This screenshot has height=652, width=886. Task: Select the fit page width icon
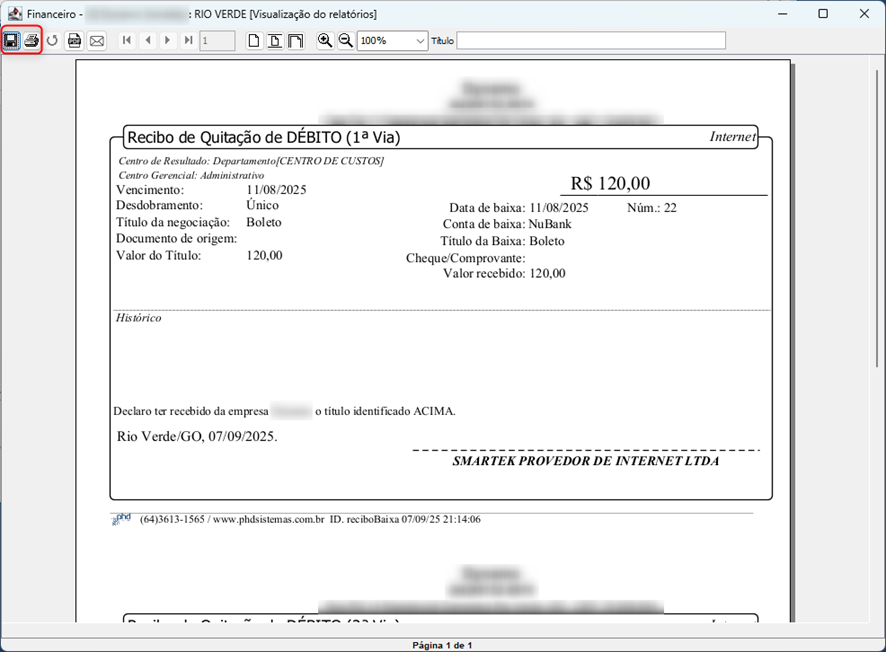(275, 41)
